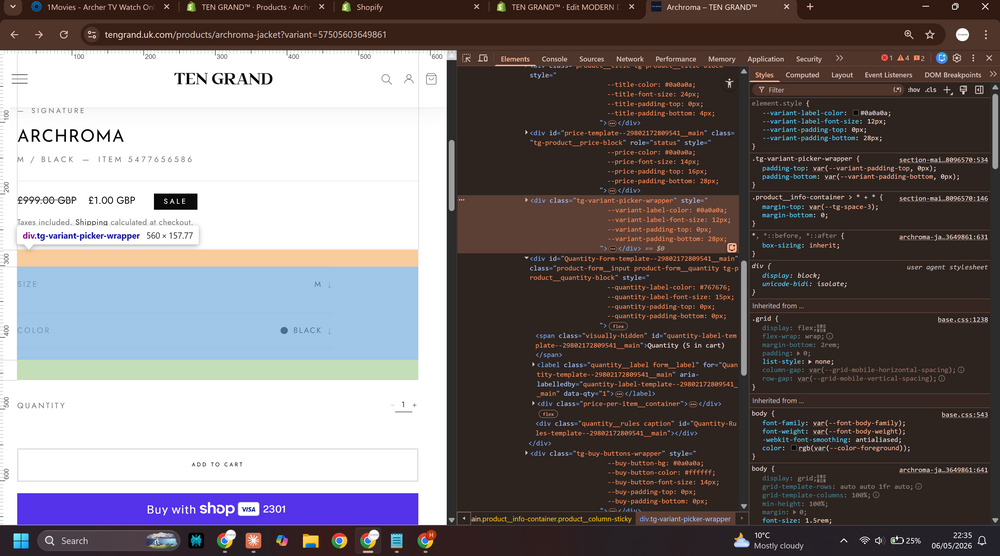
Task: Toggle the computed styles sidebar icon
Action: pyautogui.click(x=979, y=90)
